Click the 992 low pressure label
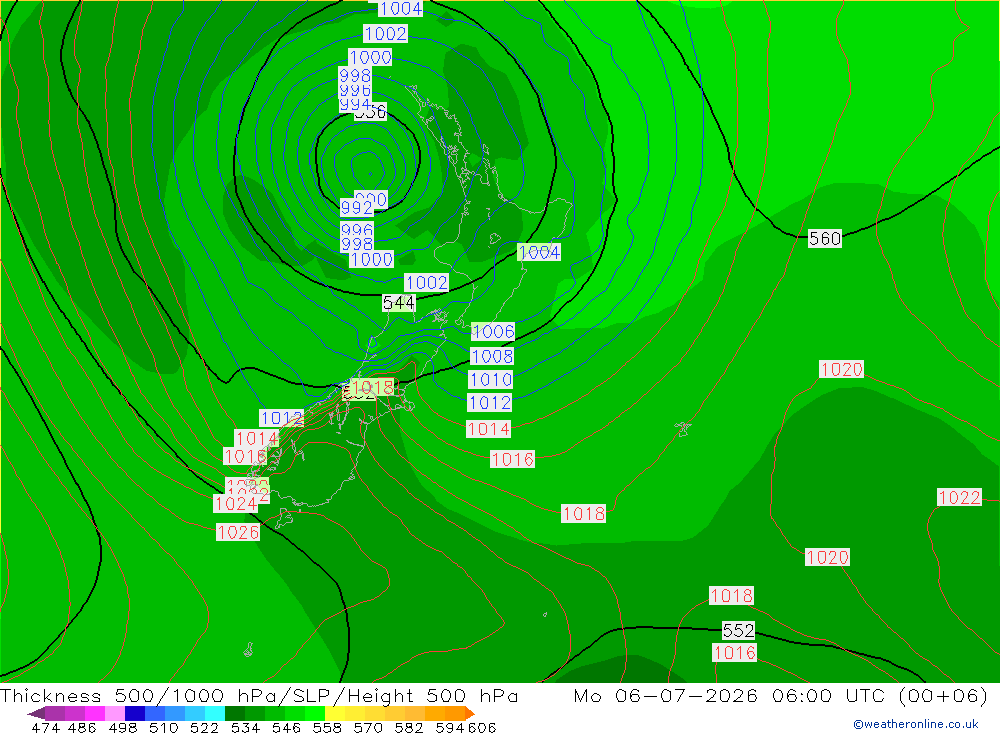The image size is (1000, 733). point(357,207)
